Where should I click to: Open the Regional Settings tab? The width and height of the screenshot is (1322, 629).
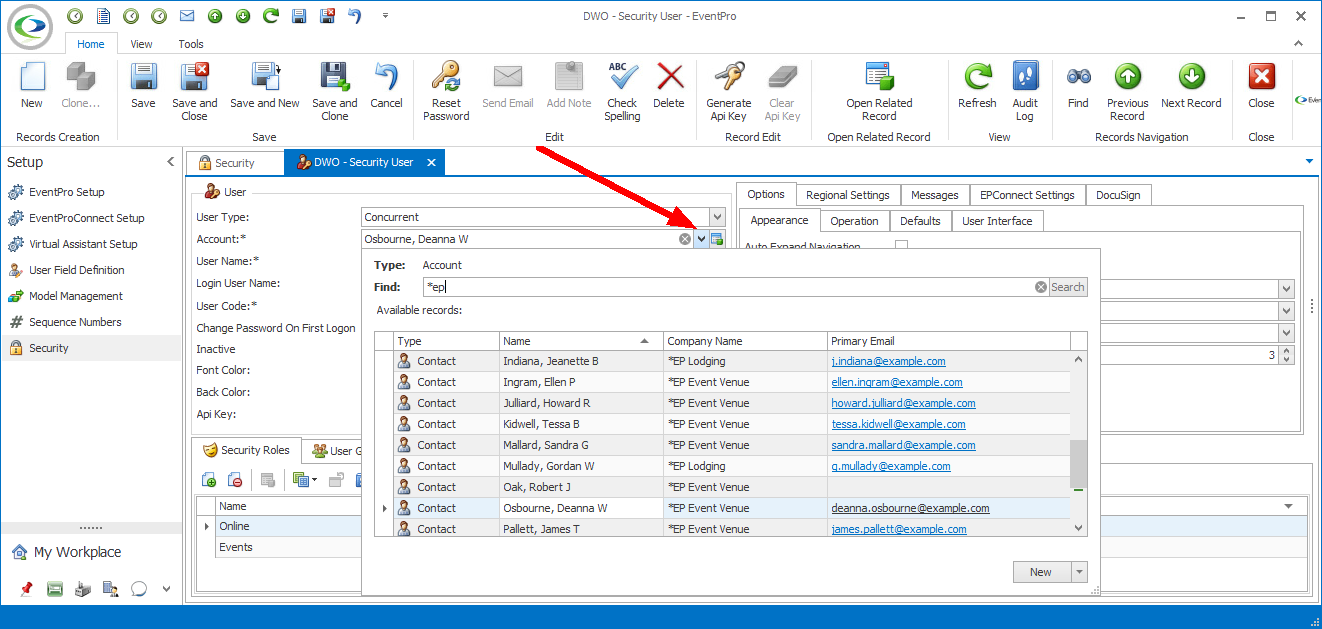tap(848, 195)
